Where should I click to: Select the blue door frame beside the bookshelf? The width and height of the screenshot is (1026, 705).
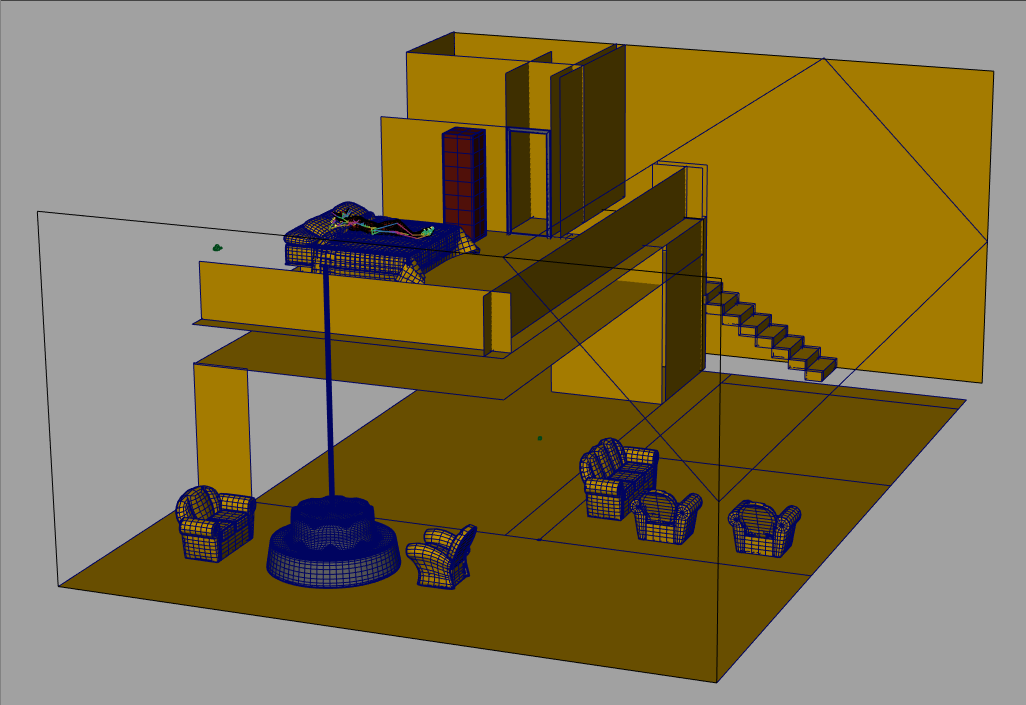coord(528,181)
